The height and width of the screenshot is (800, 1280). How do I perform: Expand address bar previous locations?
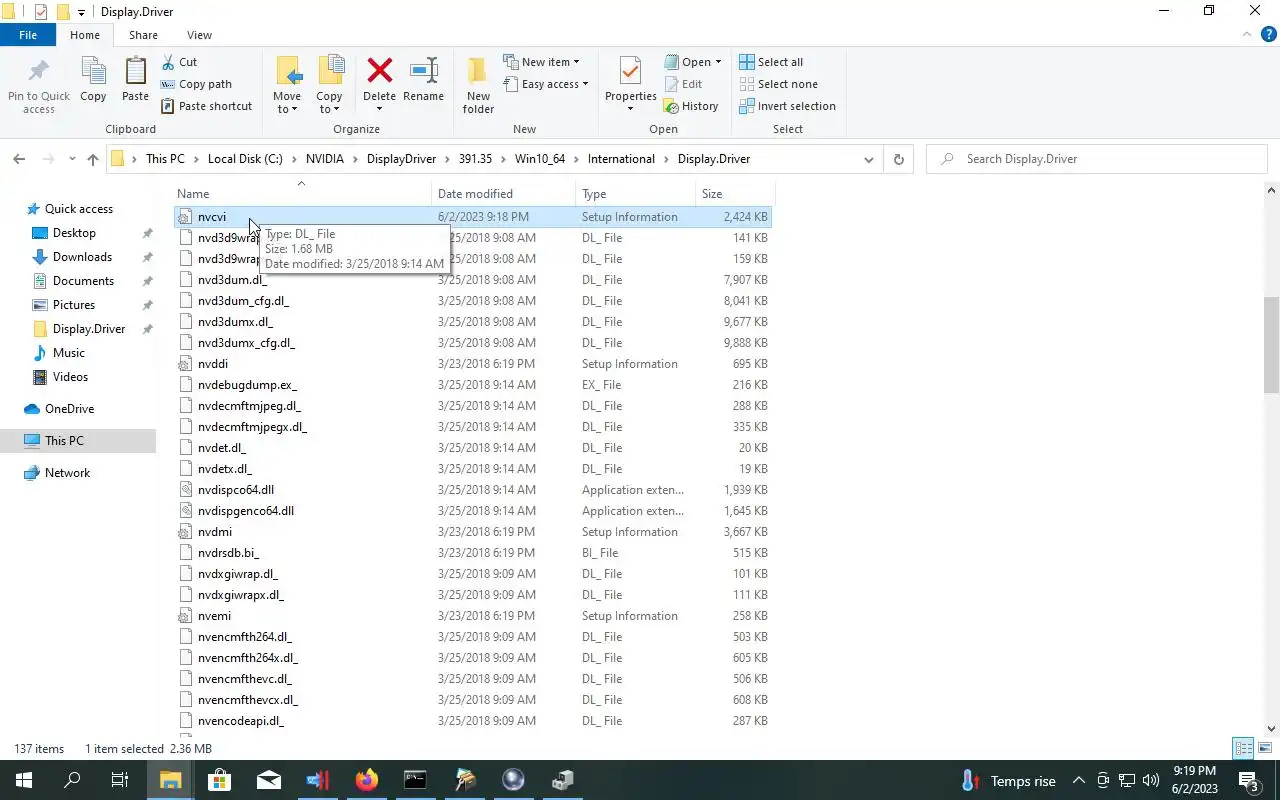click(x=868, y=159)
